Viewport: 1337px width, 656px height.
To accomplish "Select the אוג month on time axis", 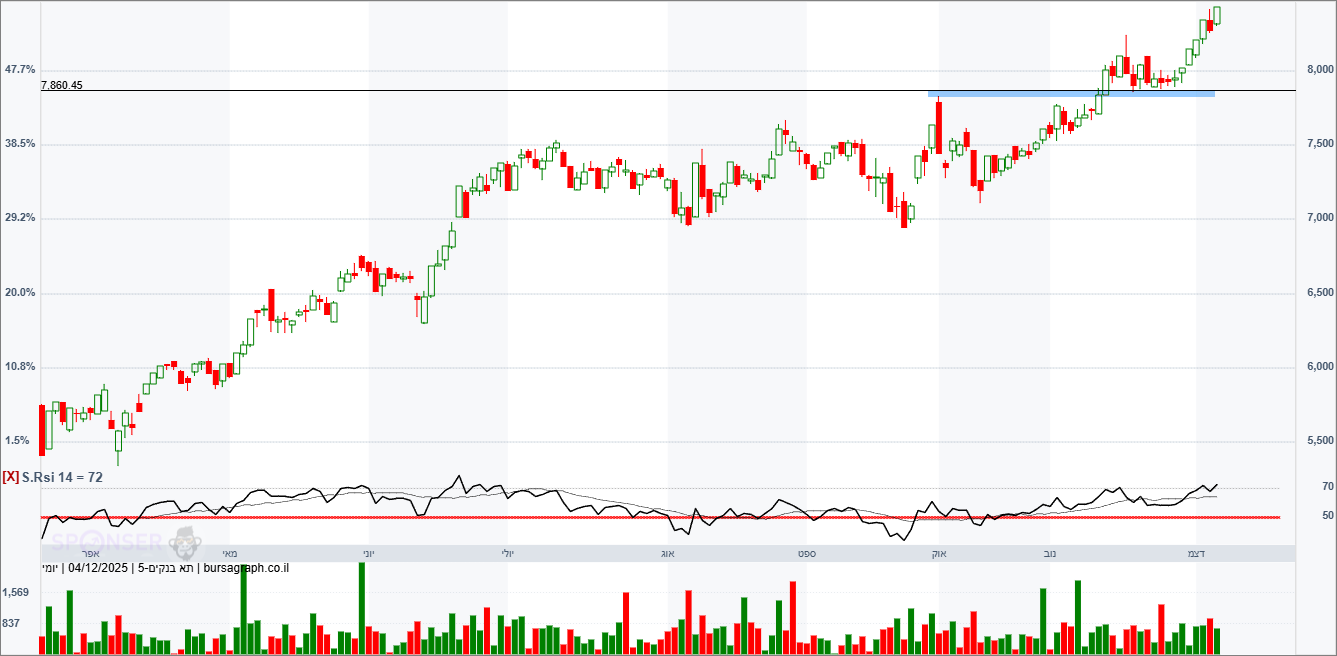I will coord(669,553).
